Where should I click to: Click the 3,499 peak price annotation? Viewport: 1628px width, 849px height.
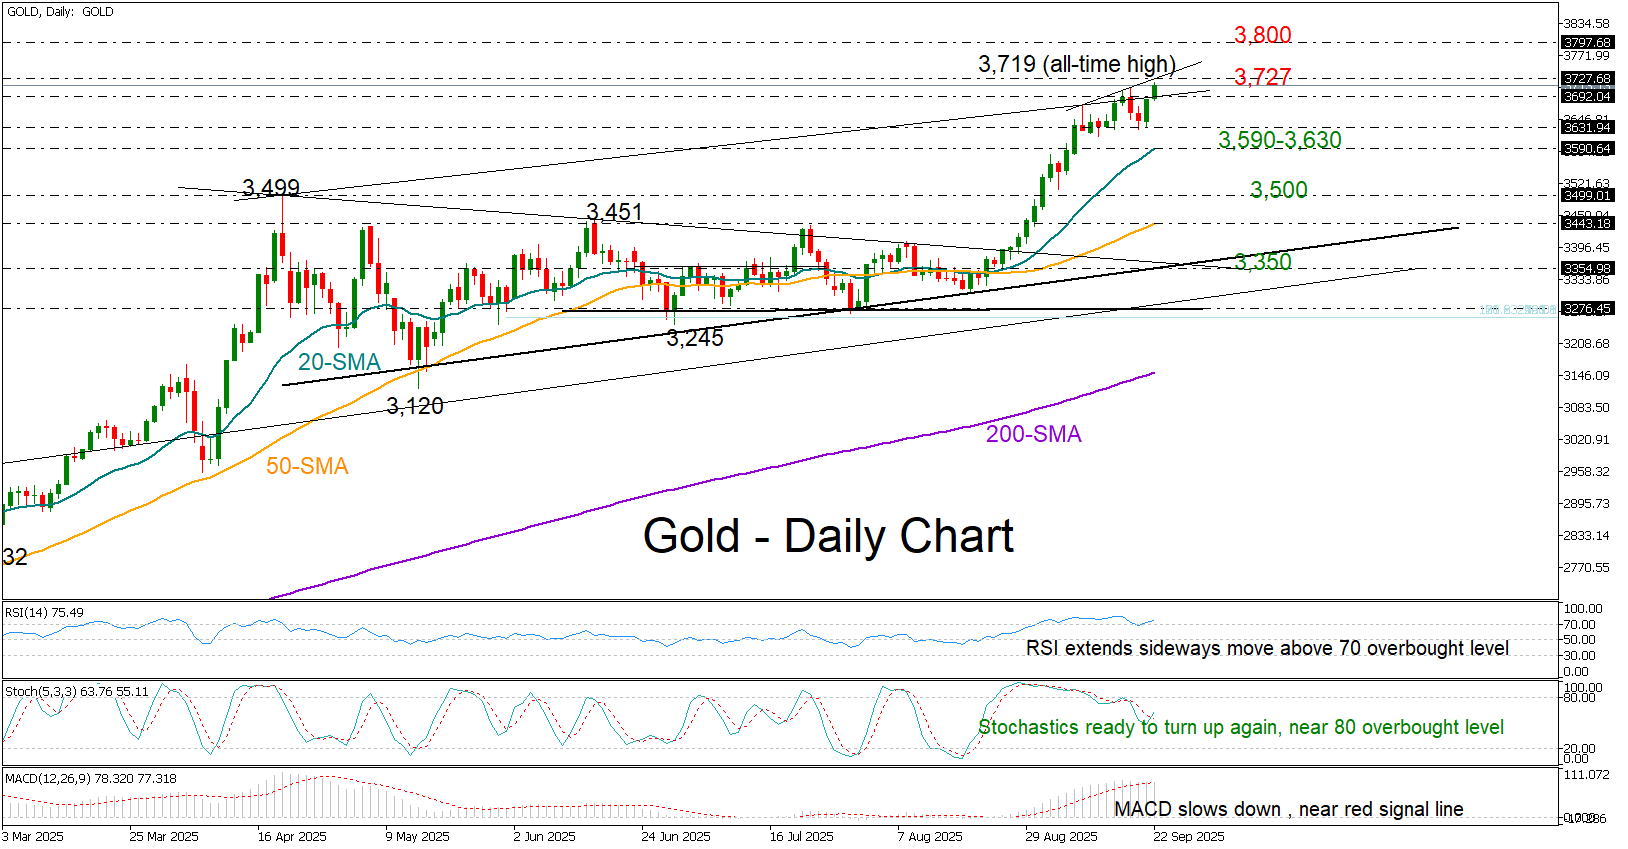point(270,188)
